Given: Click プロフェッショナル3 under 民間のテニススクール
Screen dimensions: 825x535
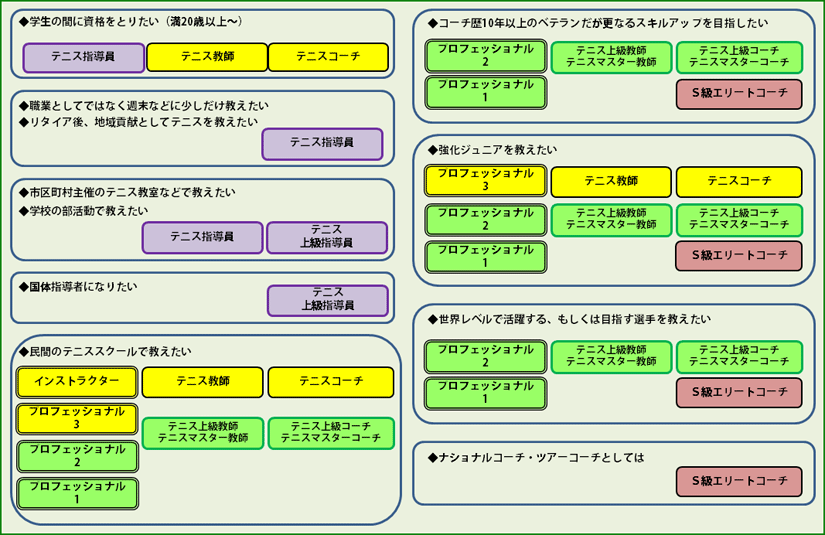Looking at the screenshot, I should pos(77,419).
